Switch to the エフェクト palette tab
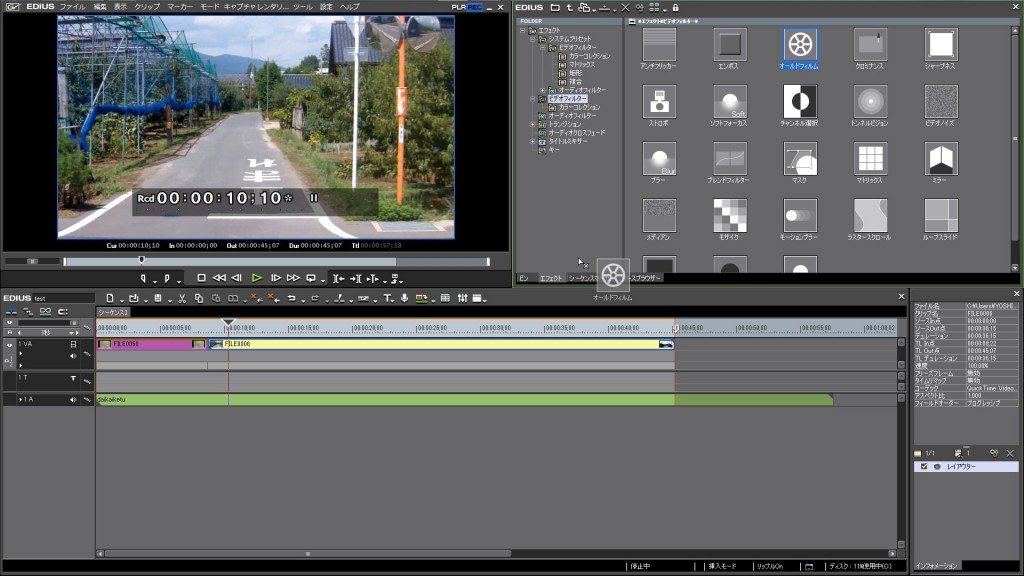1024x576 pixels. (551, 278)
